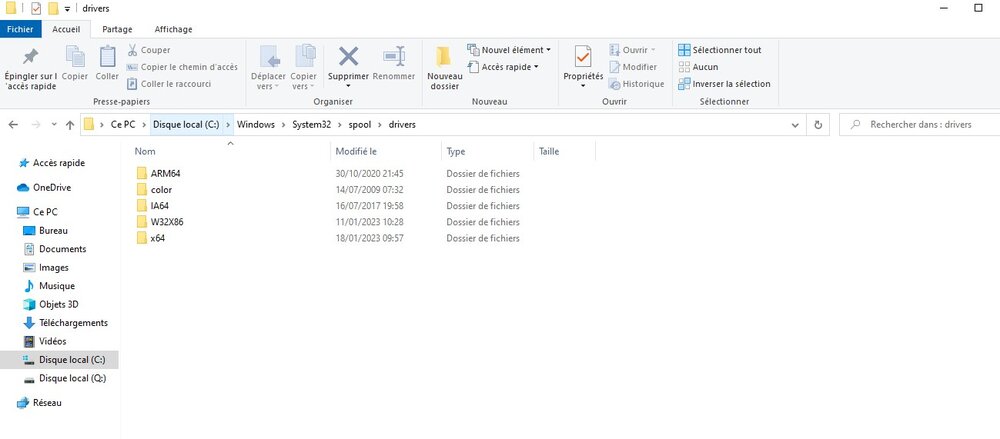Viewport: 1000px width, 439px height.
Task: Open the Déplacer vers dropdown
Action: coord(268,66)
